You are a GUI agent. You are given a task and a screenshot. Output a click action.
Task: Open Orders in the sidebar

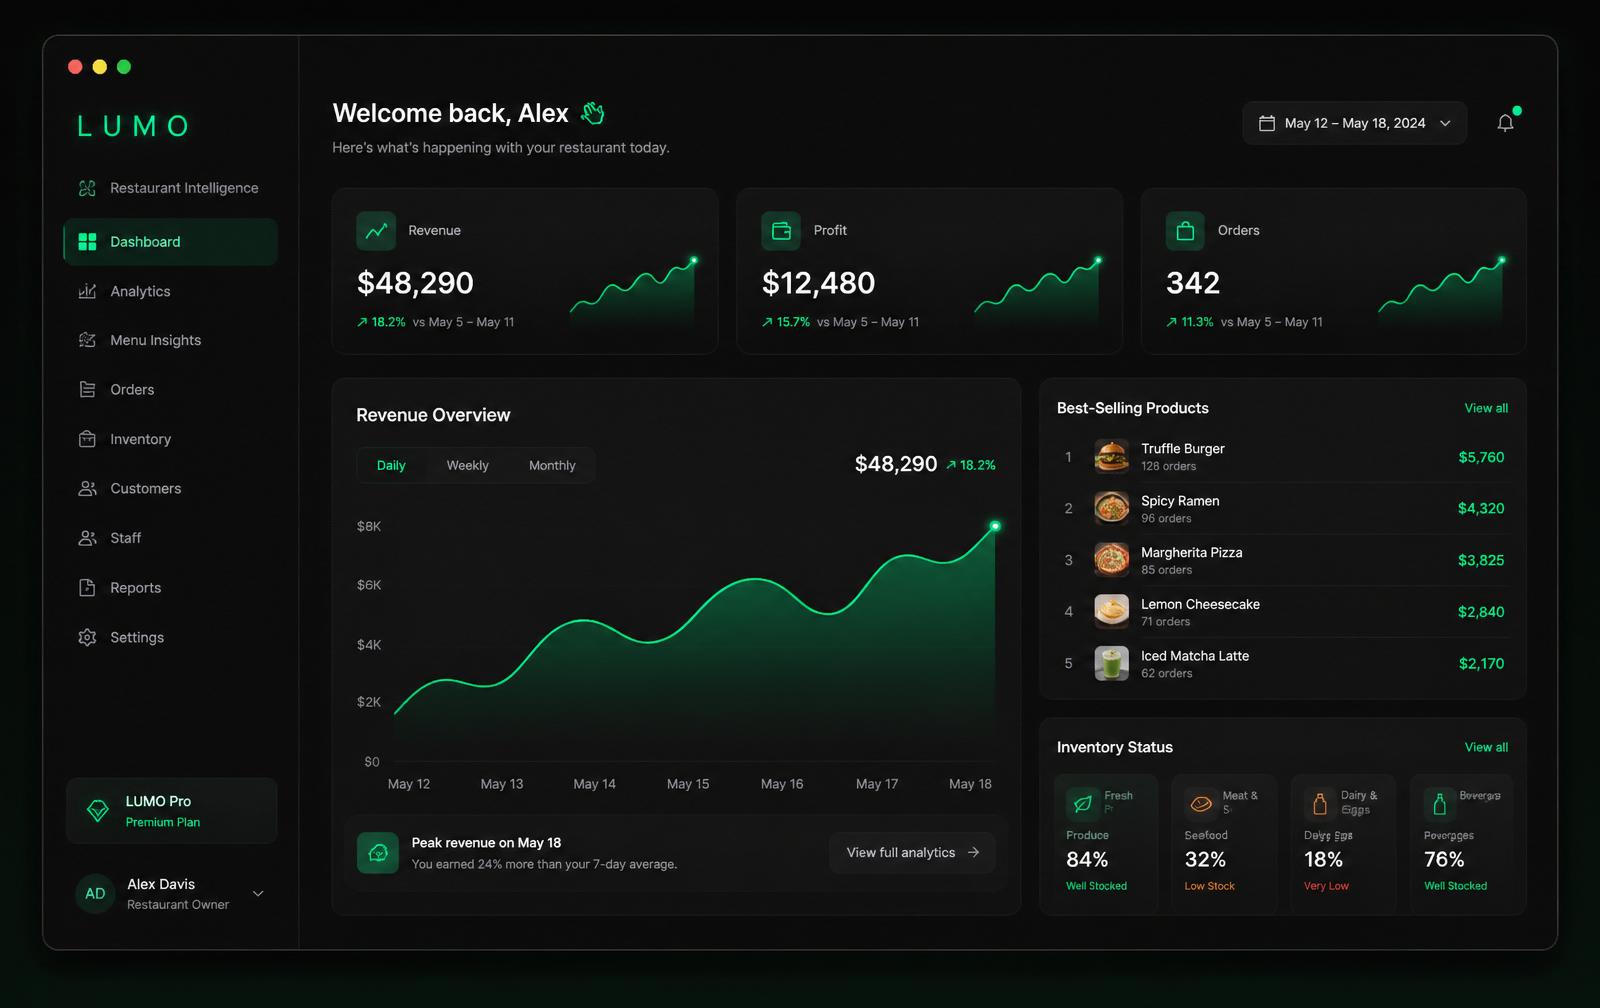coord(170,390)
